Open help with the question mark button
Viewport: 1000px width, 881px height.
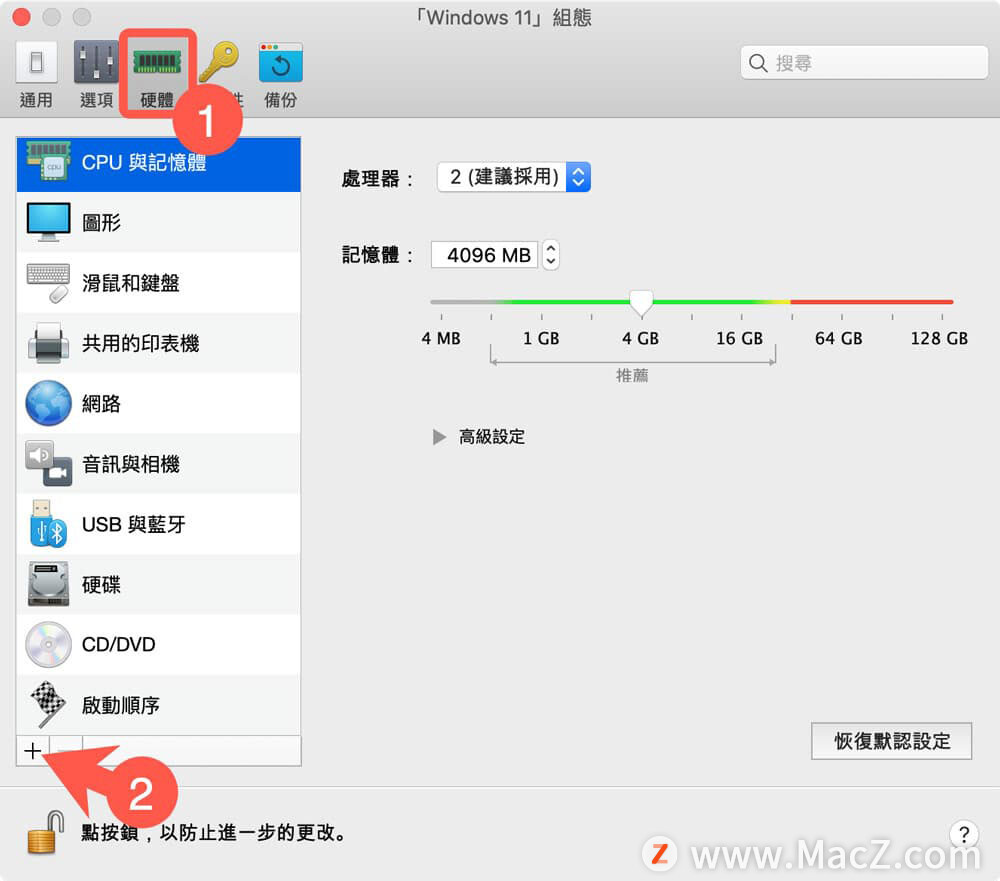pyautogui.click(x=964, y=834)
